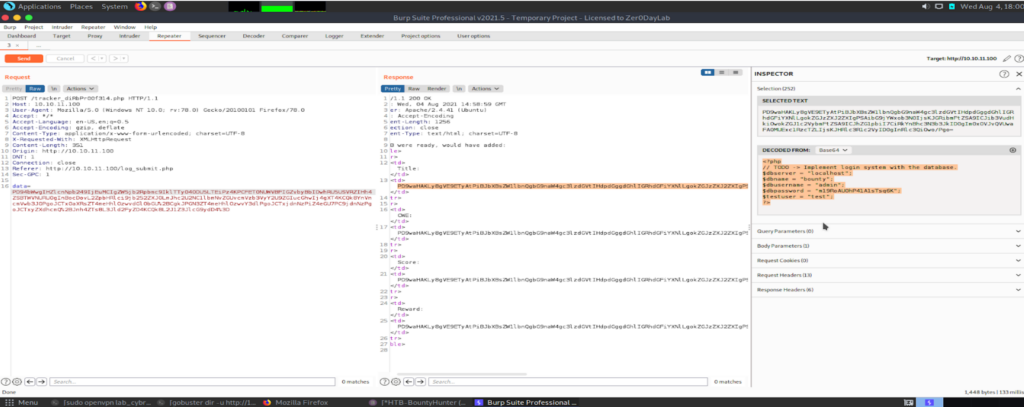Open the request Actions dropdown

click(x=81, y=88)
